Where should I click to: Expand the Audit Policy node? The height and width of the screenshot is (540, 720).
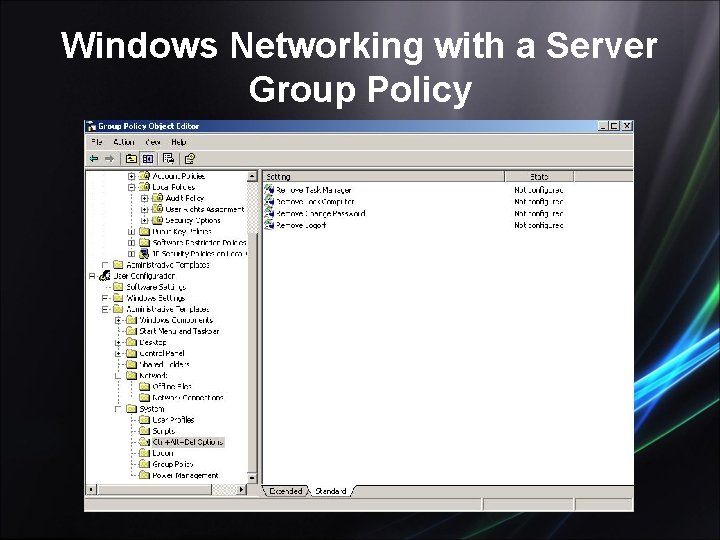point(145,198)
